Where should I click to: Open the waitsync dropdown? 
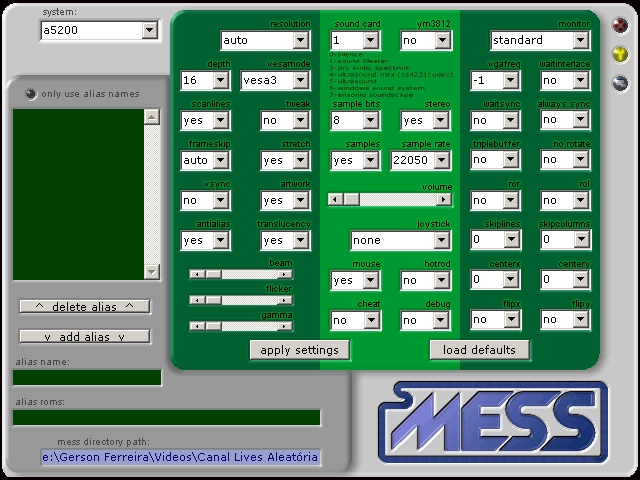tap(511, 120)
